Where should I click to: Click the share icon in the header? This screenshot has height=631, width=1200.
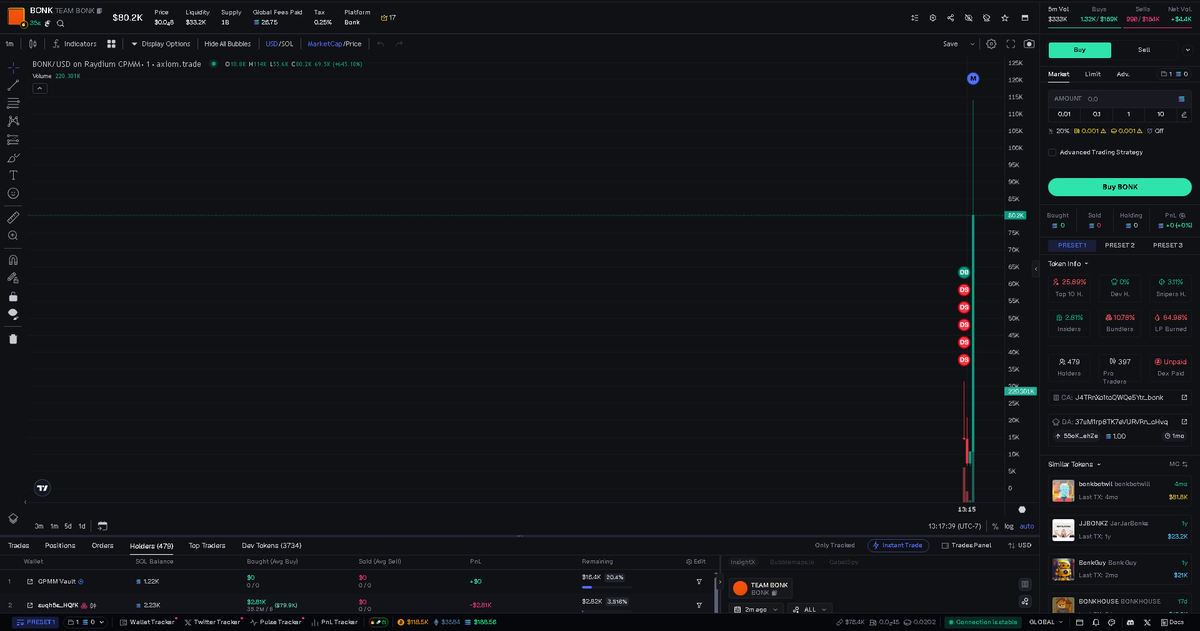[x=950, y=18]
